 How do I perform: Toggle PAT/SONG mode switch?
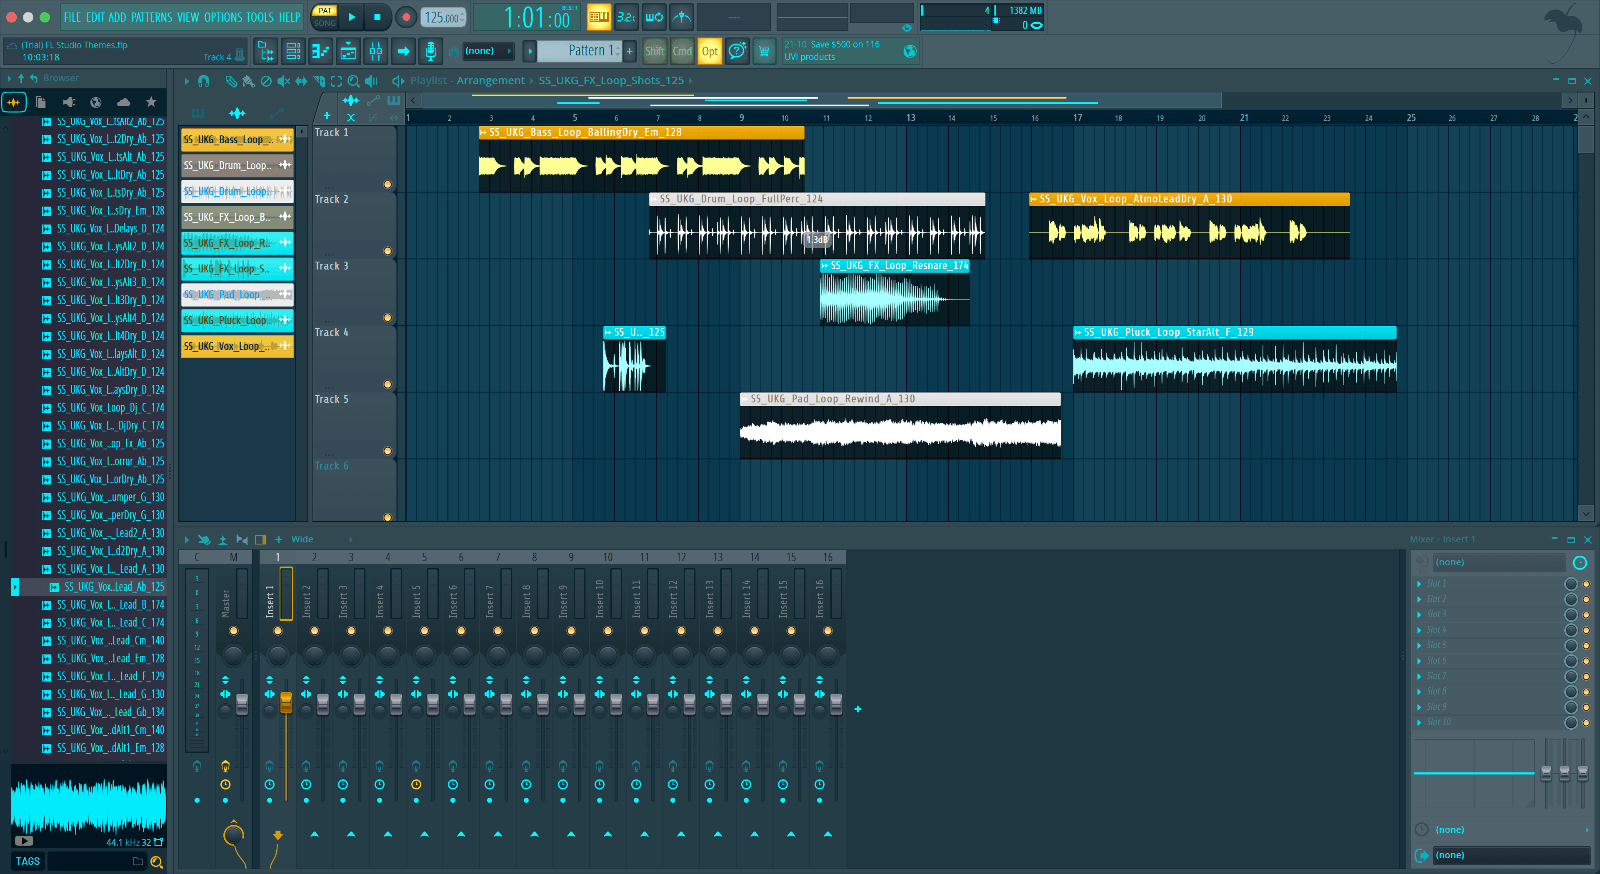325,17
